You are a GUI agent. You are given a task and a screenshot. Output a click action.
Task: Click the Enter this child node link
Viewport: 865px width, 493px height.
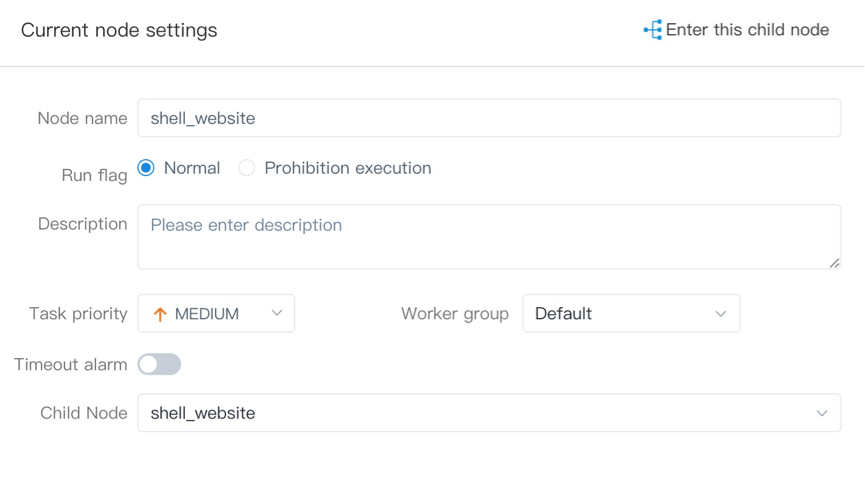(747, 30)
